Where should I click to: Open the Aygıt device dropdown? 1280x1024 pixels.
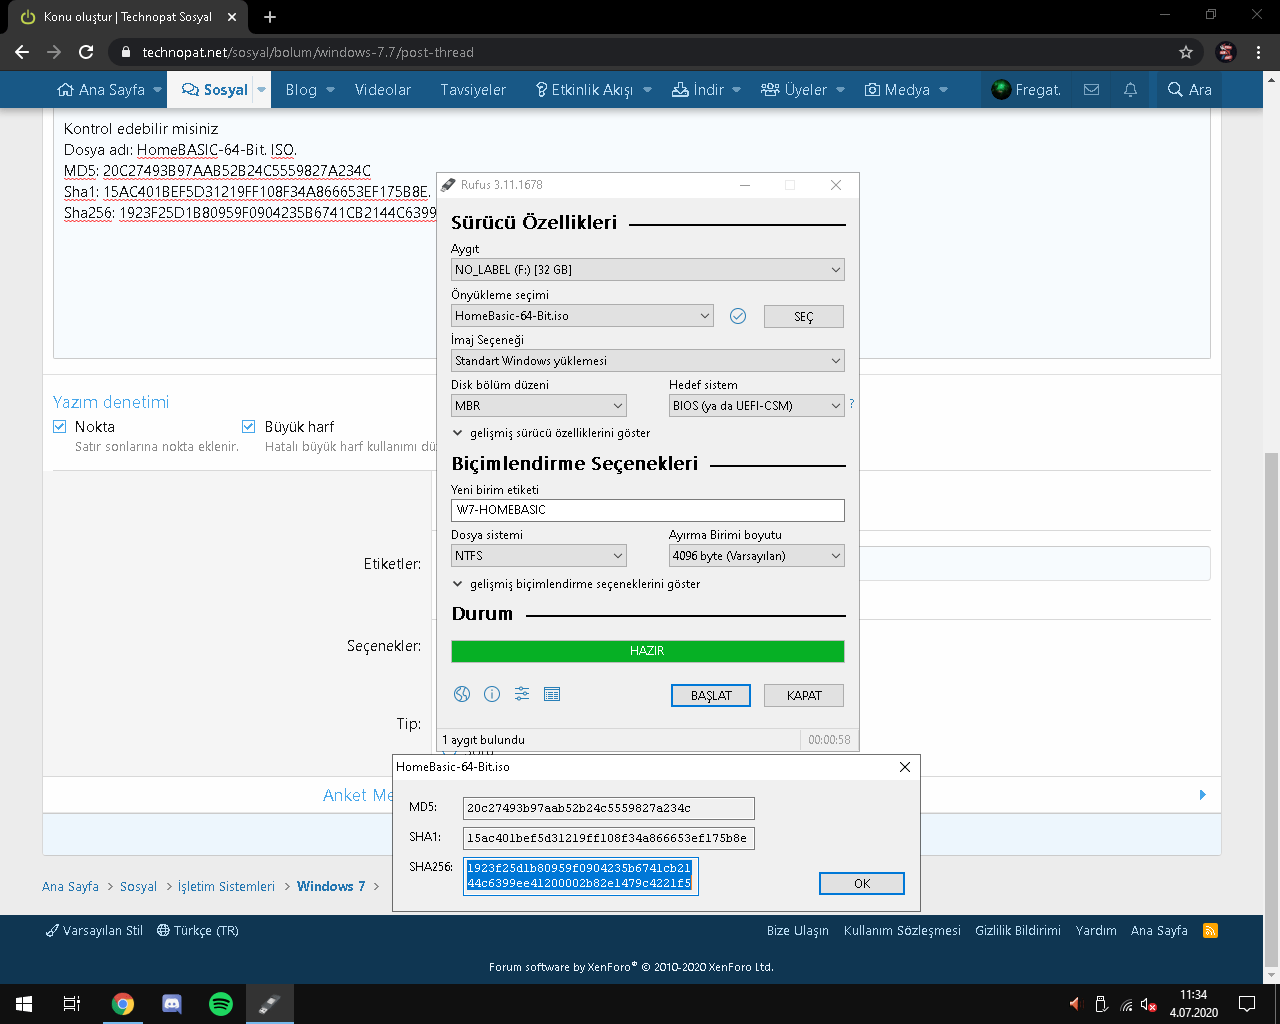click(648, 270)
